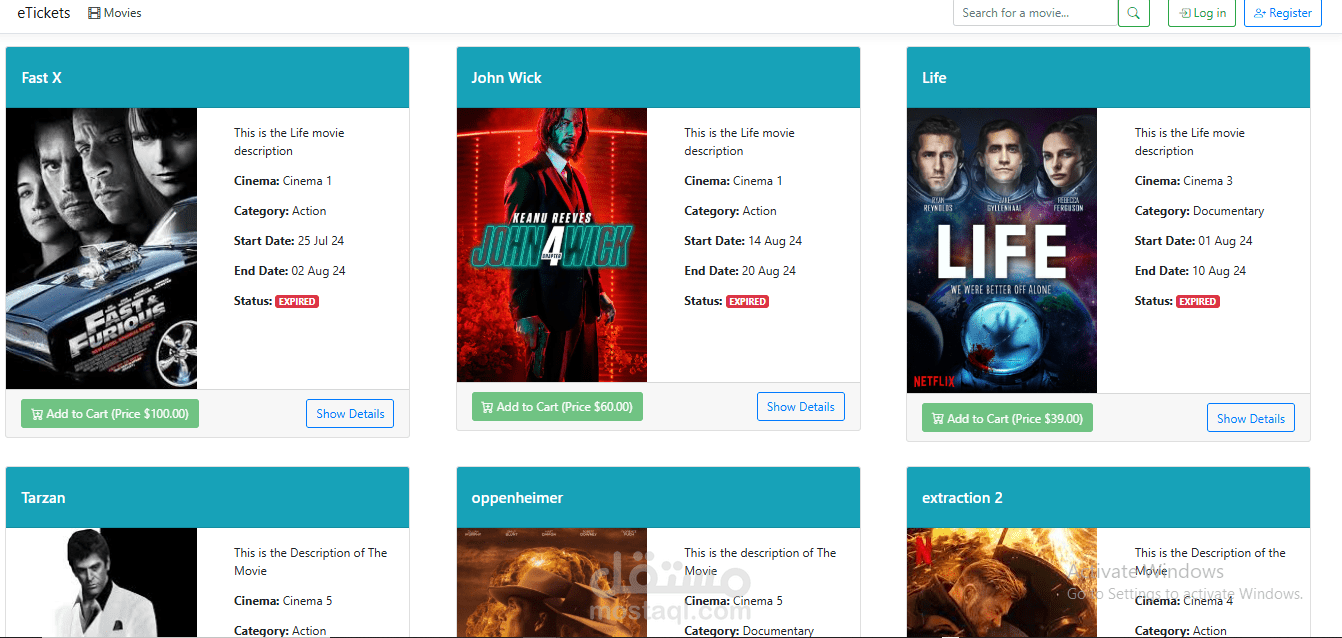Click the Life card title
Image resolution: width=1342 pixels, height=638 pixels.
[x=934, y=78]
